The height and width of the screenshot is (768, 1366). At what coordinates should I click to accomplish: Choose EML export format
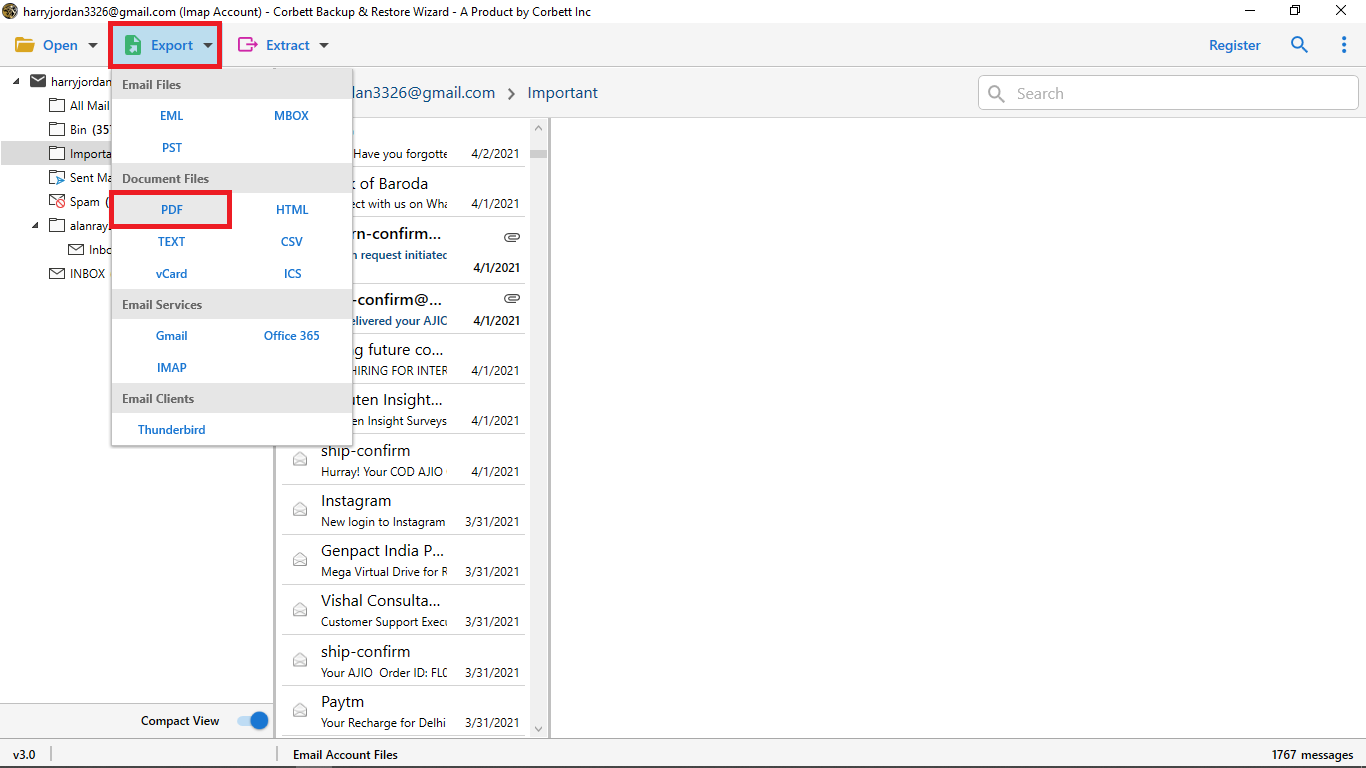[x=172, y=116]
